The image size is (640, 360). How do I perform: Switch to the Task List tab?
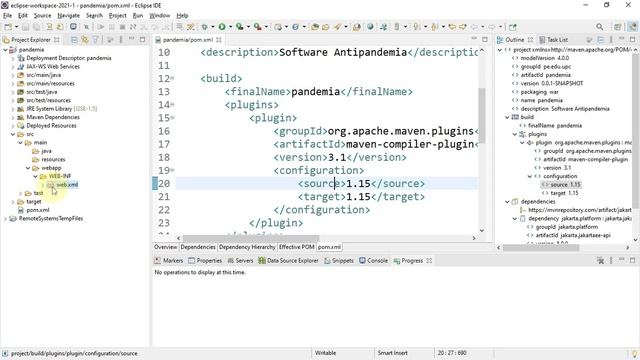click(553, 40)
